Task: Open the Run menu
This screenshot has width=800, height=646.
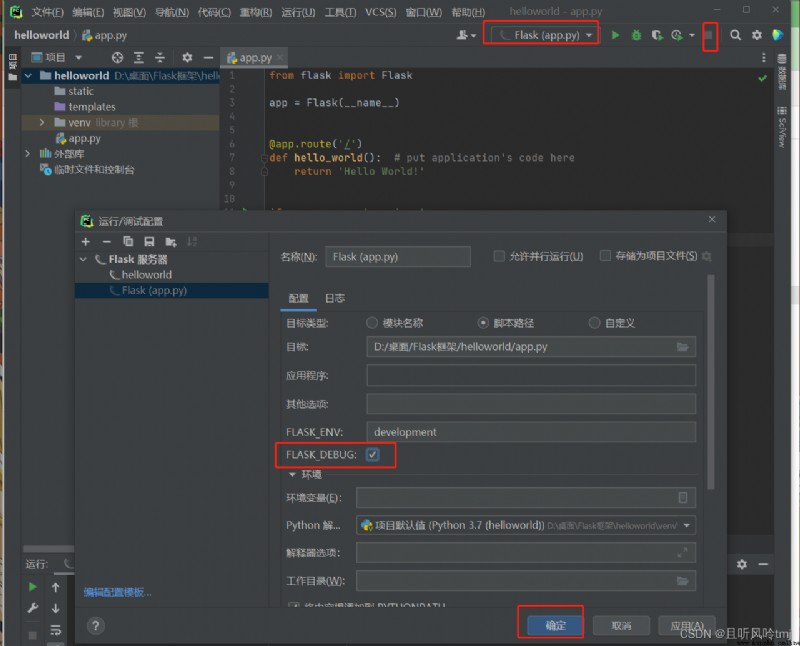Action: 298,12
